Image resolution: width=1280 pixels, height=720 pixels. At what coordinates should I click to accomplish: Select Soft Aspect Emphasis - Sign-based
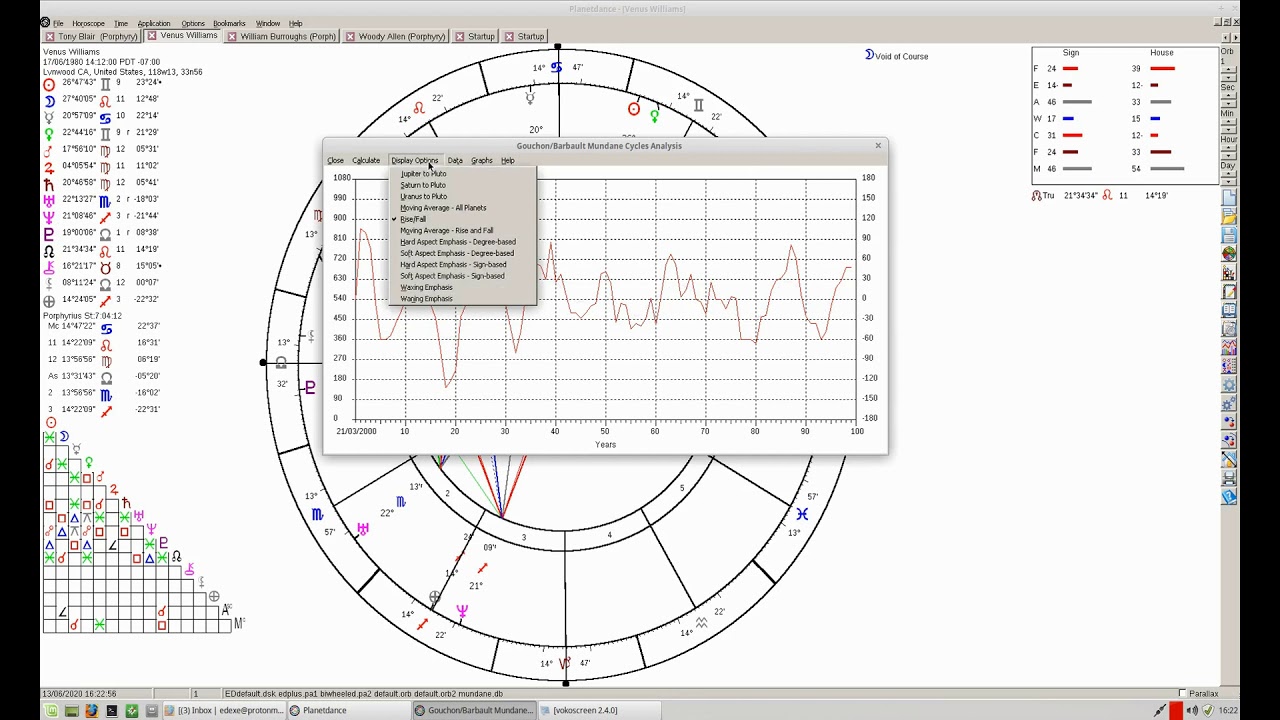tap(452, 276)
